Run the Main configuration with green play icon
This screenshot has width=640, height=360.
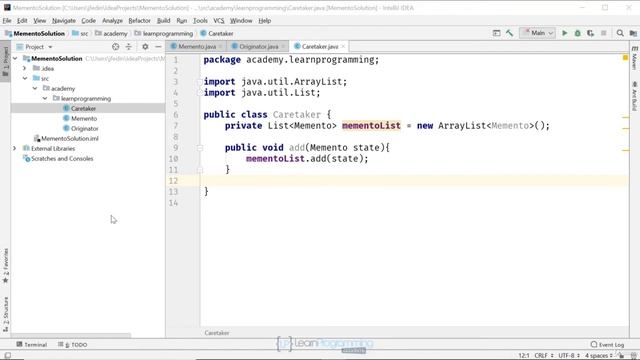point(564,33)
